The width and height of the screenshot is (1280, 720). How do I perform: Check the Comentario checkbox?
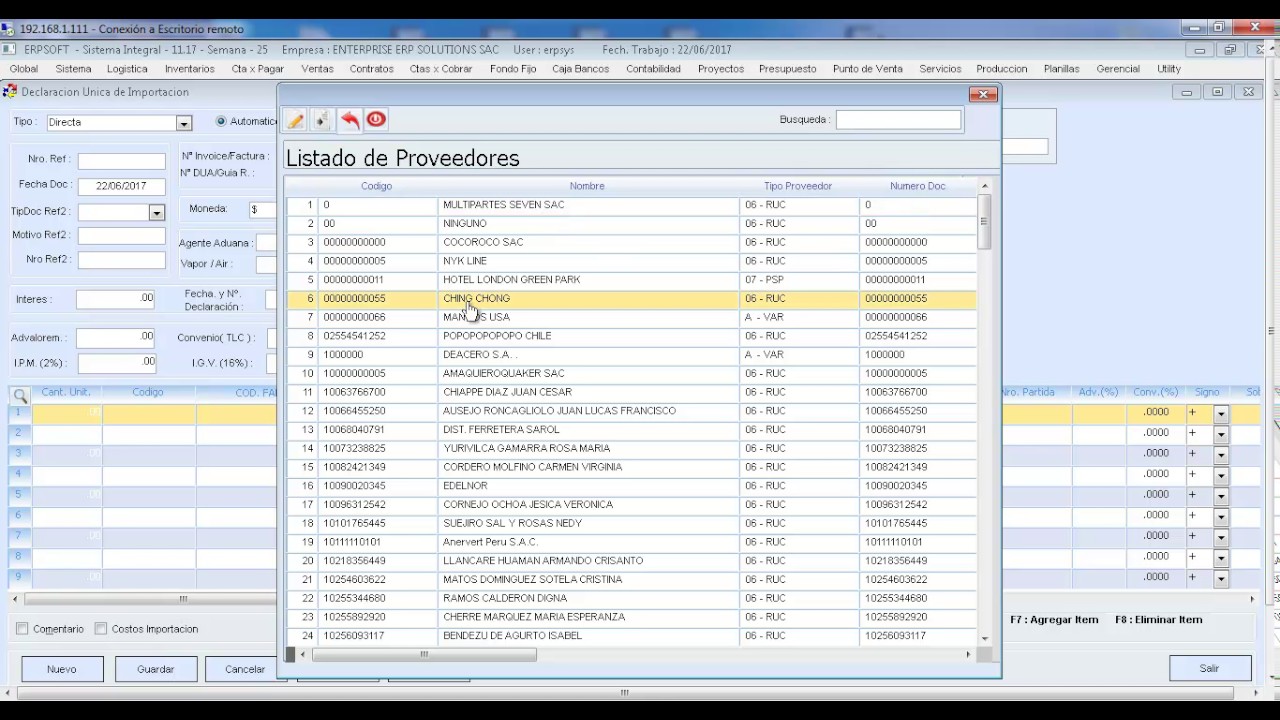tap(22, 629)
